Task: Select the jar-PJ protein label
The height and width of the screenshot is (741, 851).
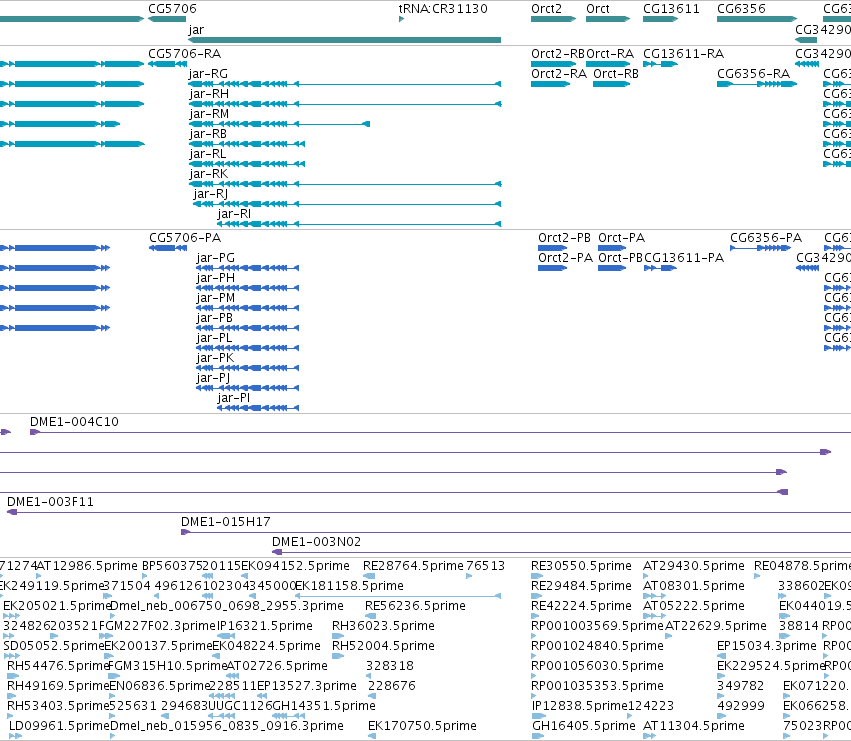Action: pos(213,378)
